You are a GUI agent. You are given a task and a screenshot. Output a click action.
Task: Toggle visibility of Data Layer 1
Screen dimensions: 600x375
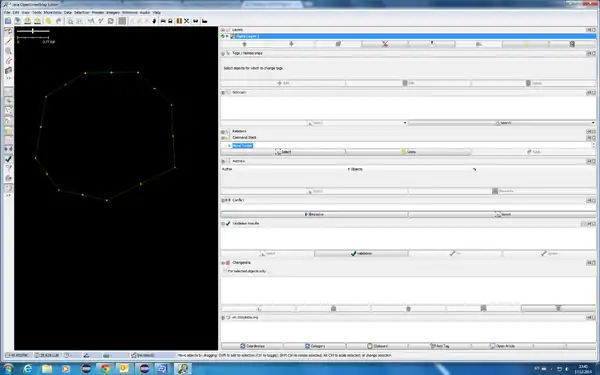[227, 36]
